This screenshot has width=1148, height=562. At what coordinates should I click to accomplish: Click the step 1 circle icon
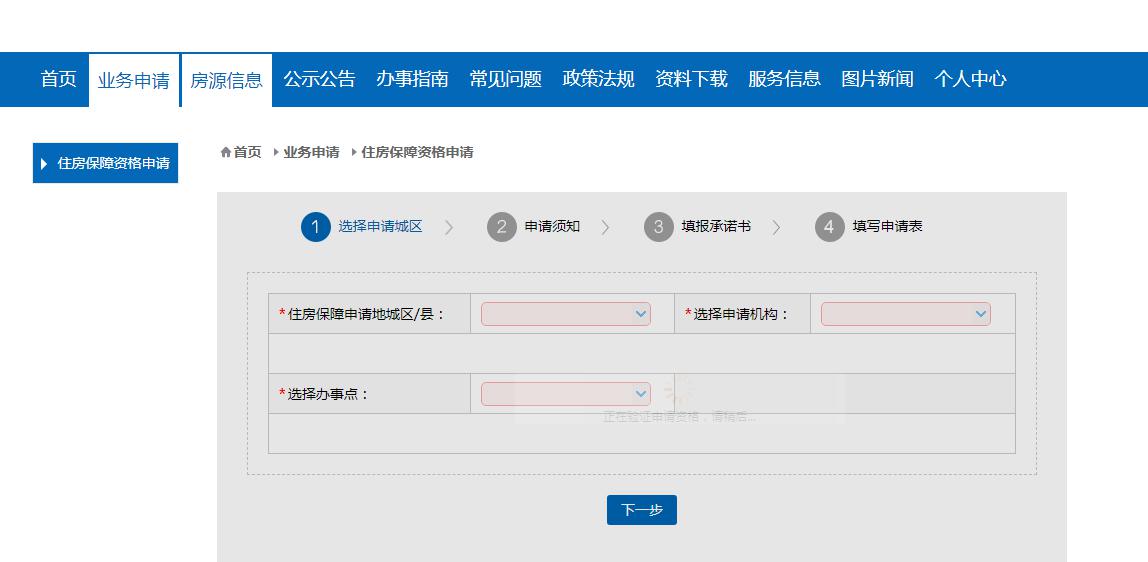(315, 227)
